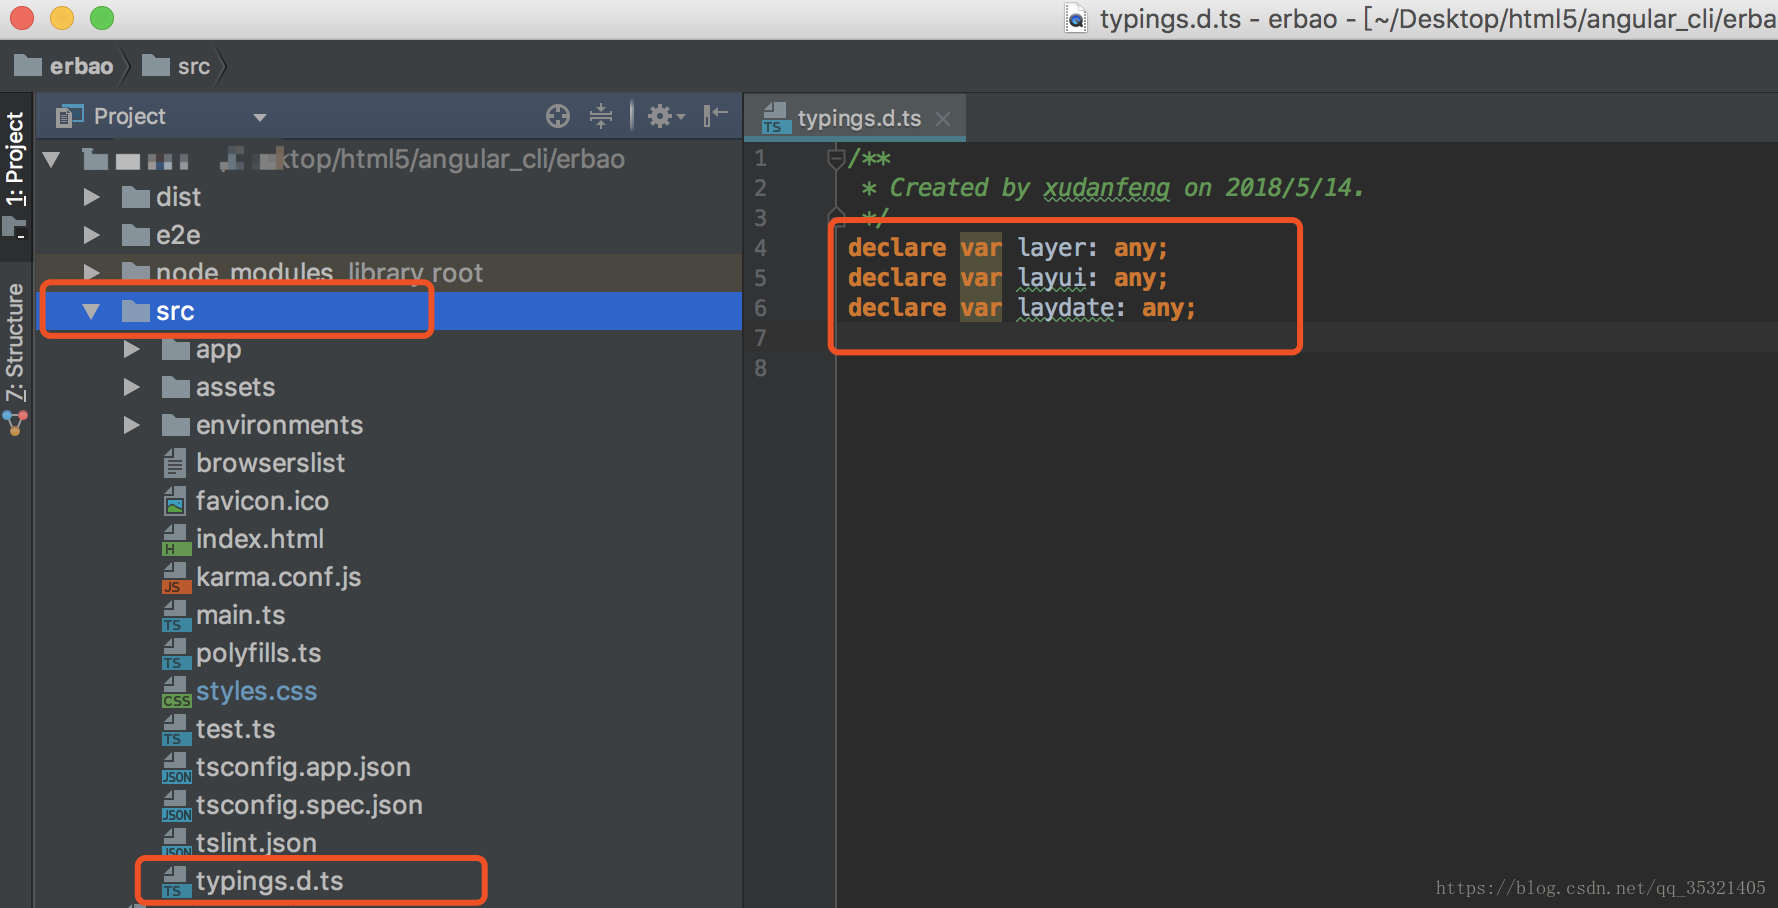Open polyfills.ts from the project tree
This screenshot has width=1778, height=908.
pyautogui.click(x=258, y=653)
